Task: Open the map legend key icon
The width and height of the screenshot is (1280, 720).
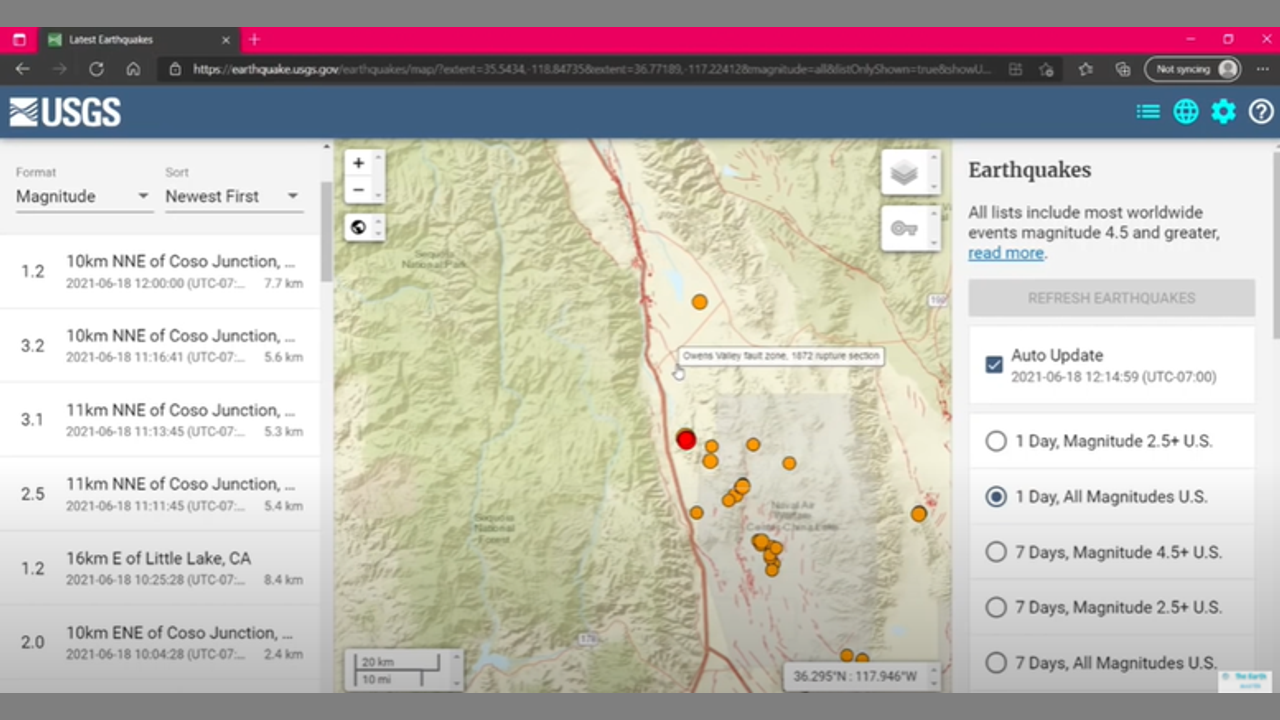Action: 904,229
